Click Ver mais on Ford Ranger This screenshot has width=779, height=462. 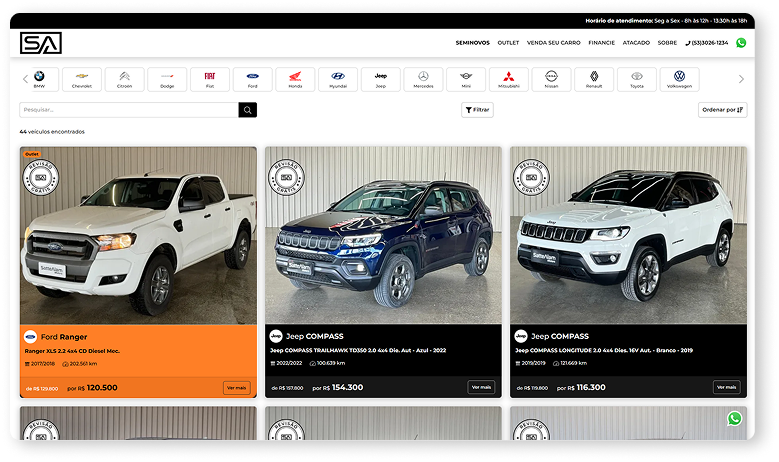[x=236, y=387]
